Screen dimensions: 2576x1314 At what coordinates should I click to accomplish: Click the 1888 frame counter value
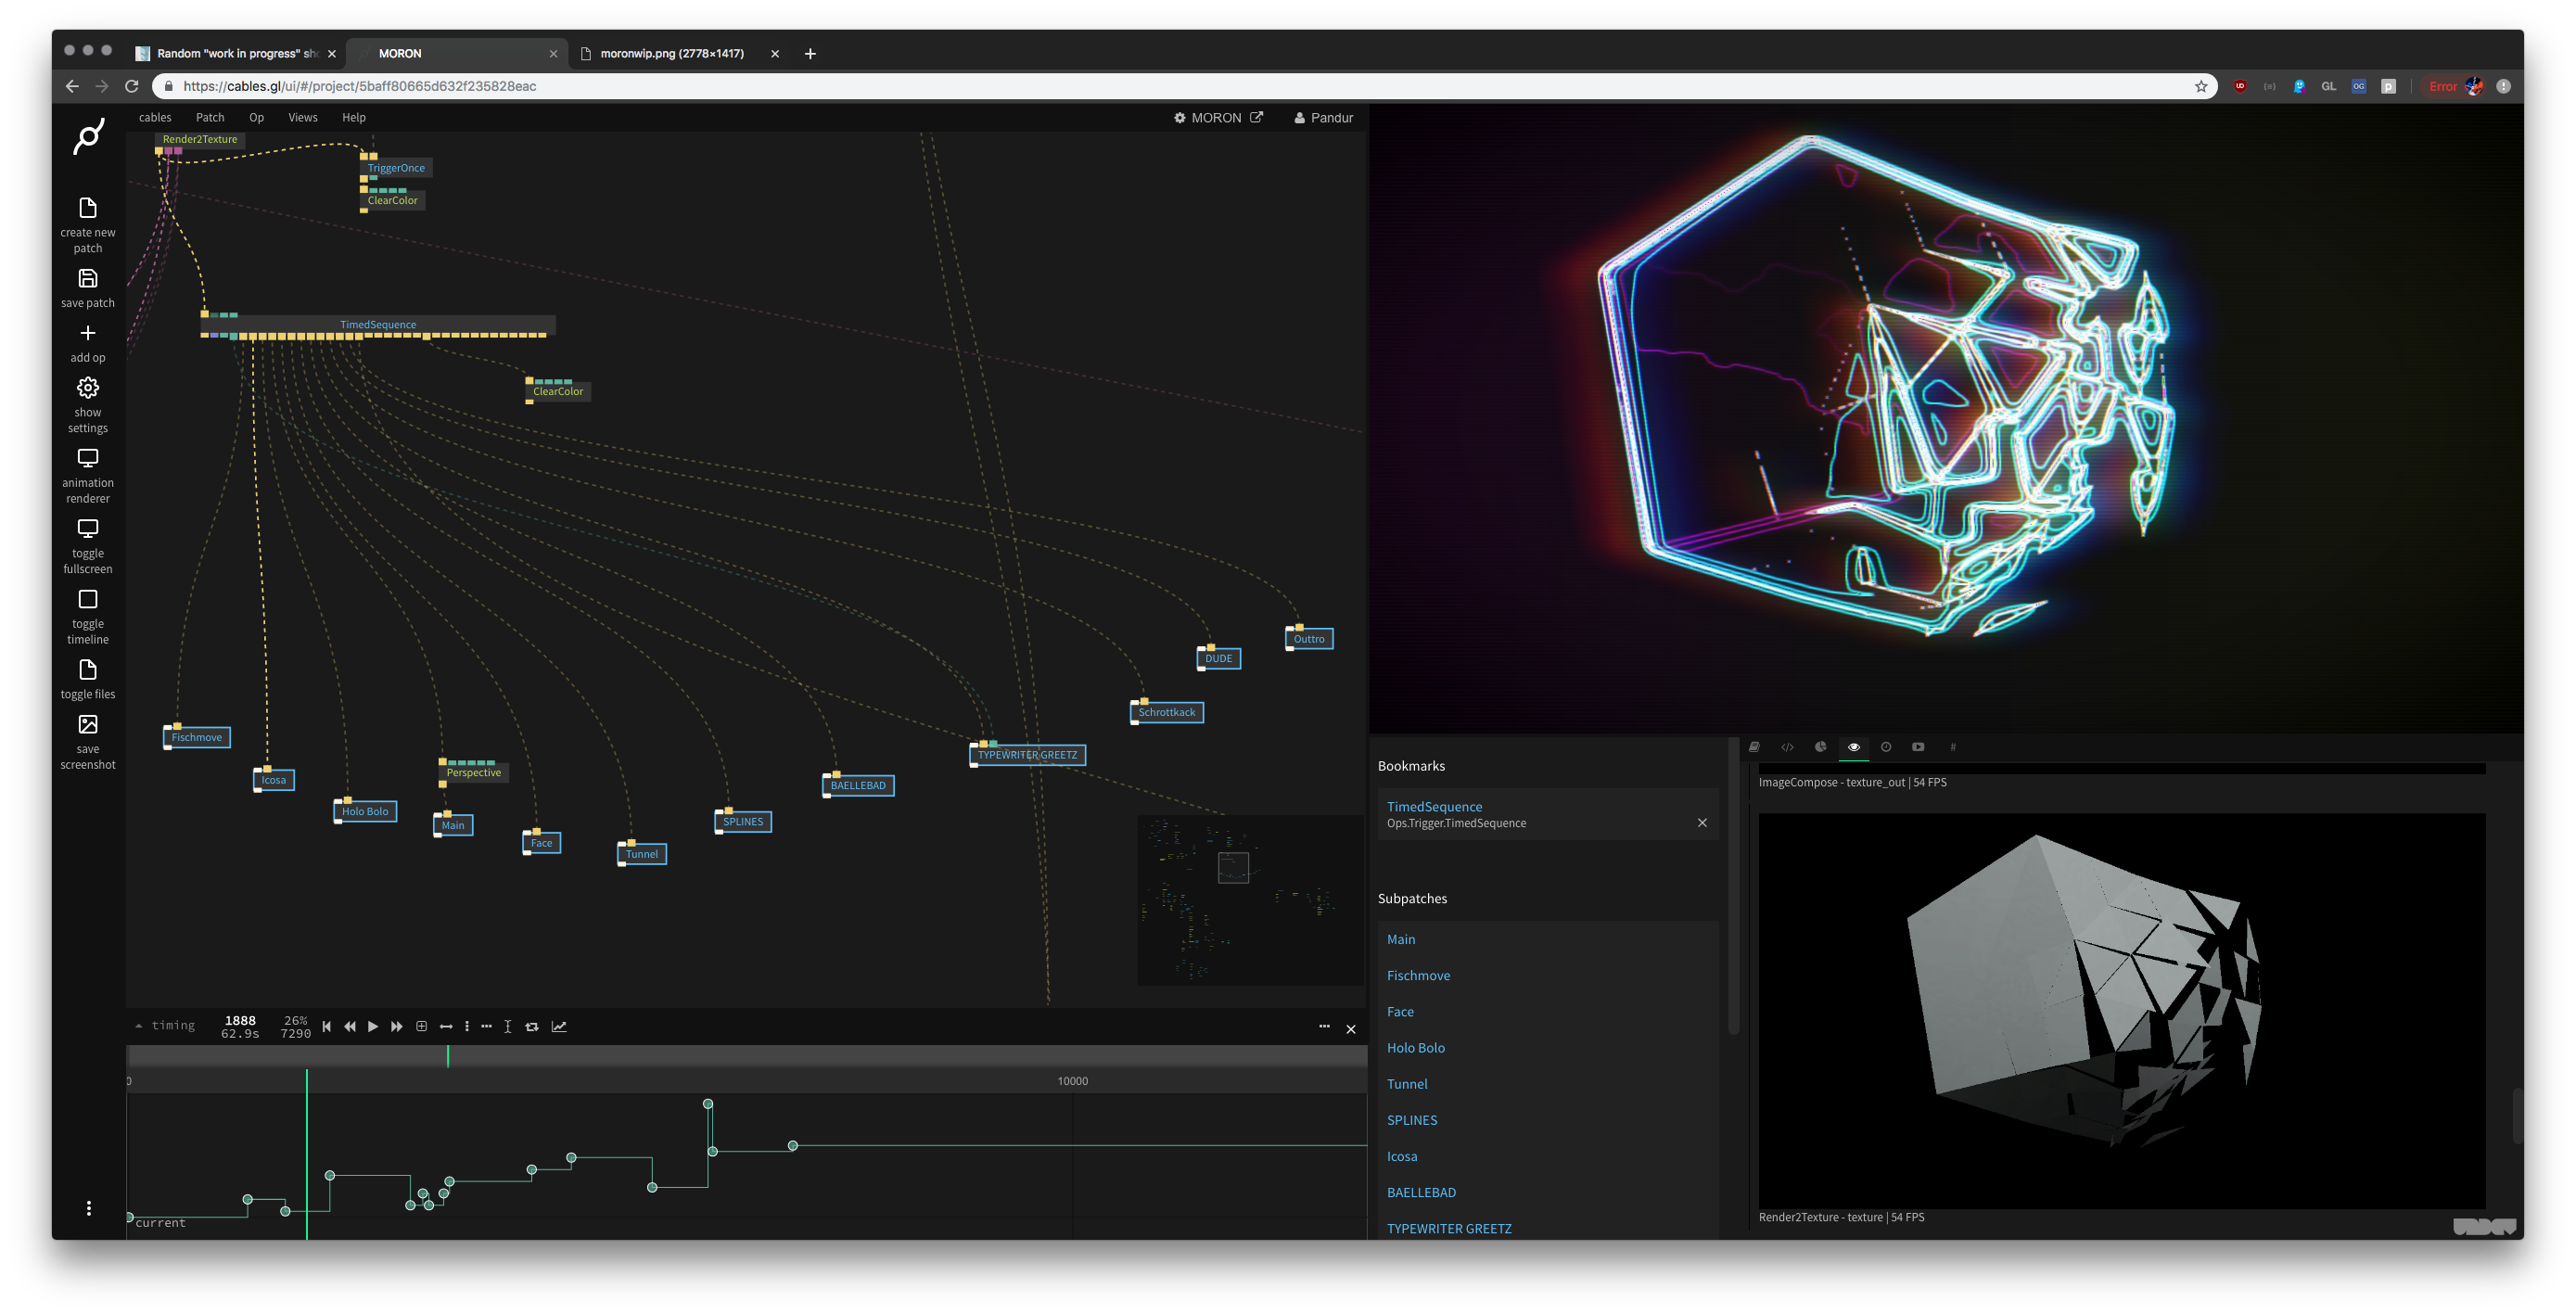coord(240,1020)
